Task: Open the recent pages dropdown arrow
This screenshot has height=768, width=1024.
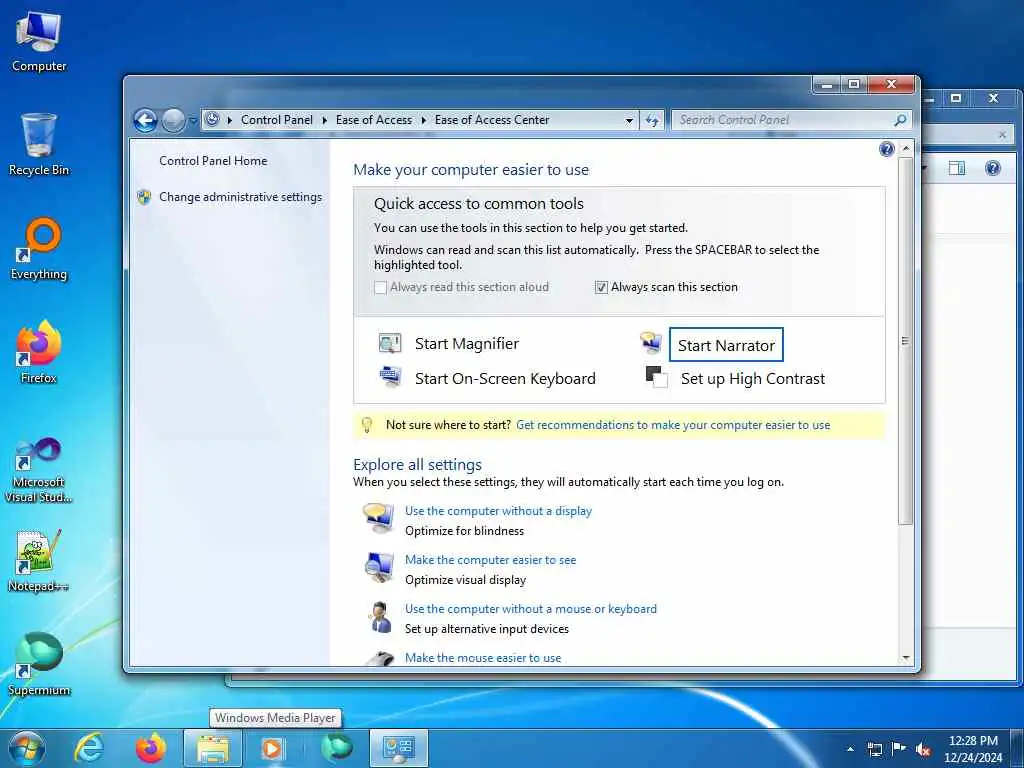Action: click(193, 121)
